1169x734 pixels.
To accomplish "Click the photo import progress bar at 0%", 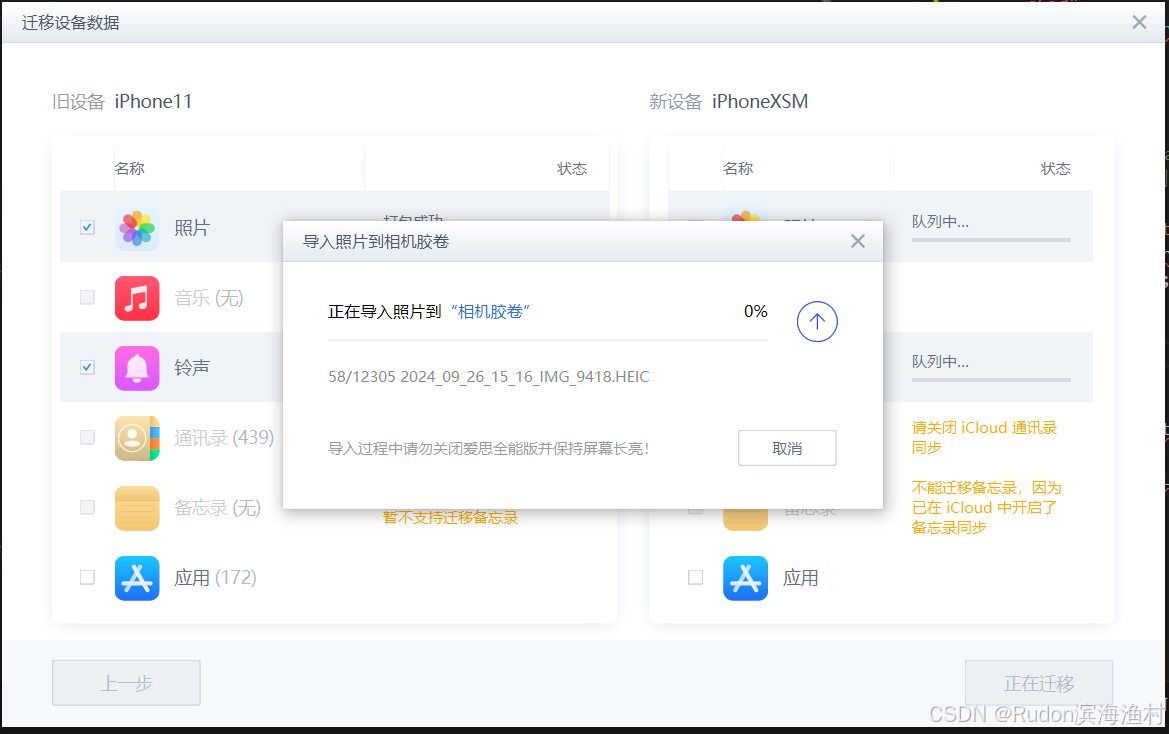I will tap(548, 340).
